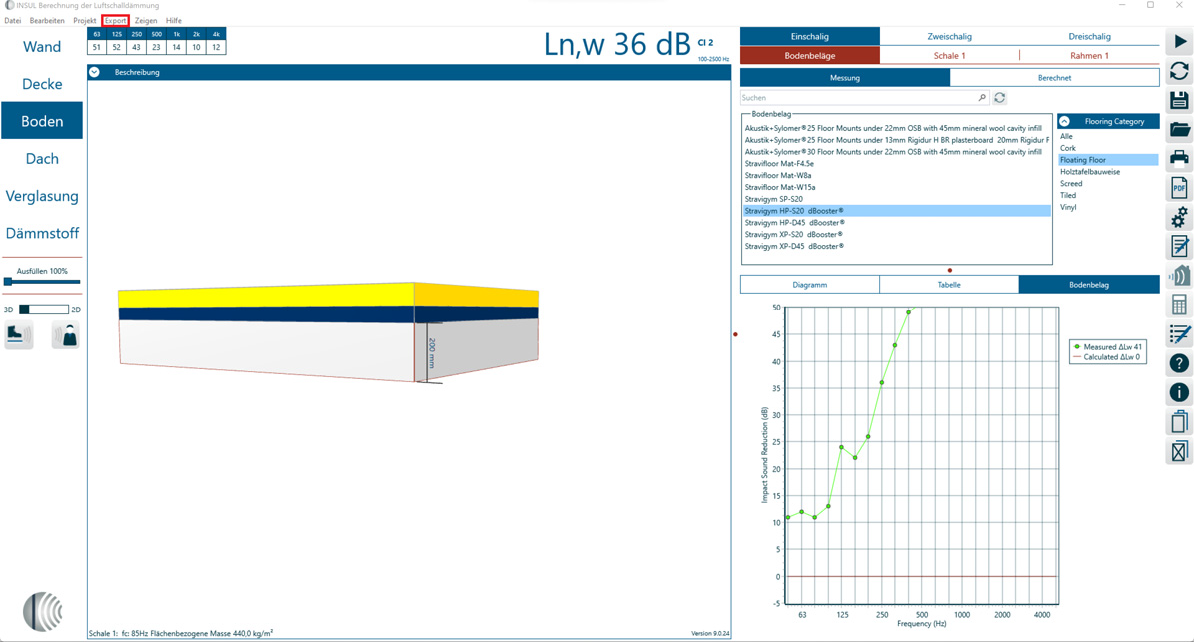Click the play/calculate arrow icon
The height and width of the screenshot is (642, 1194).
coord(1179,41)
